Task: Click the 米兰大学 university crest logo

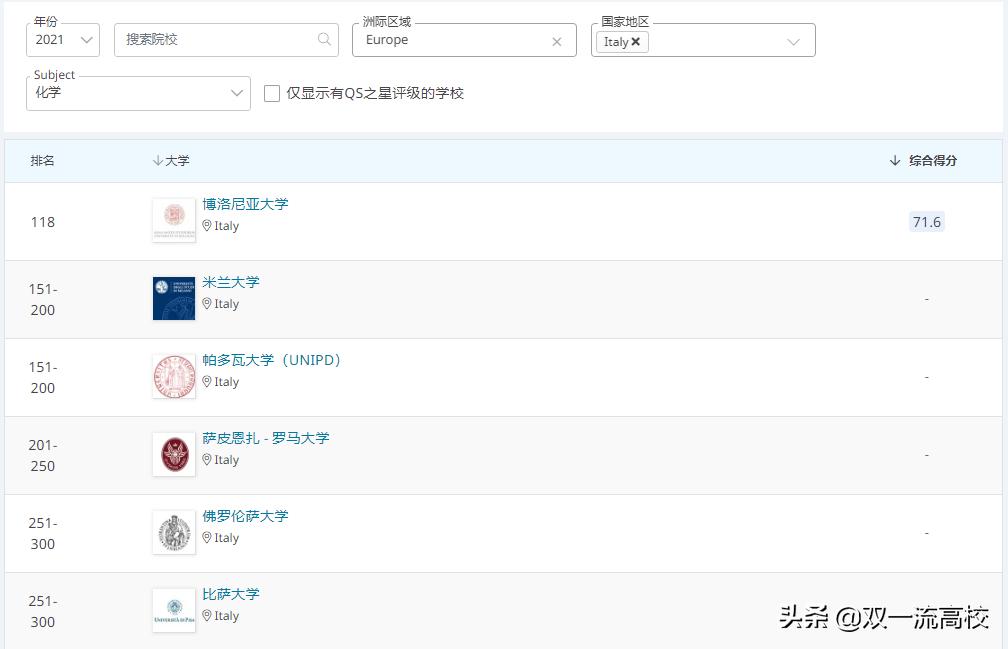Action: coord(173,298)
